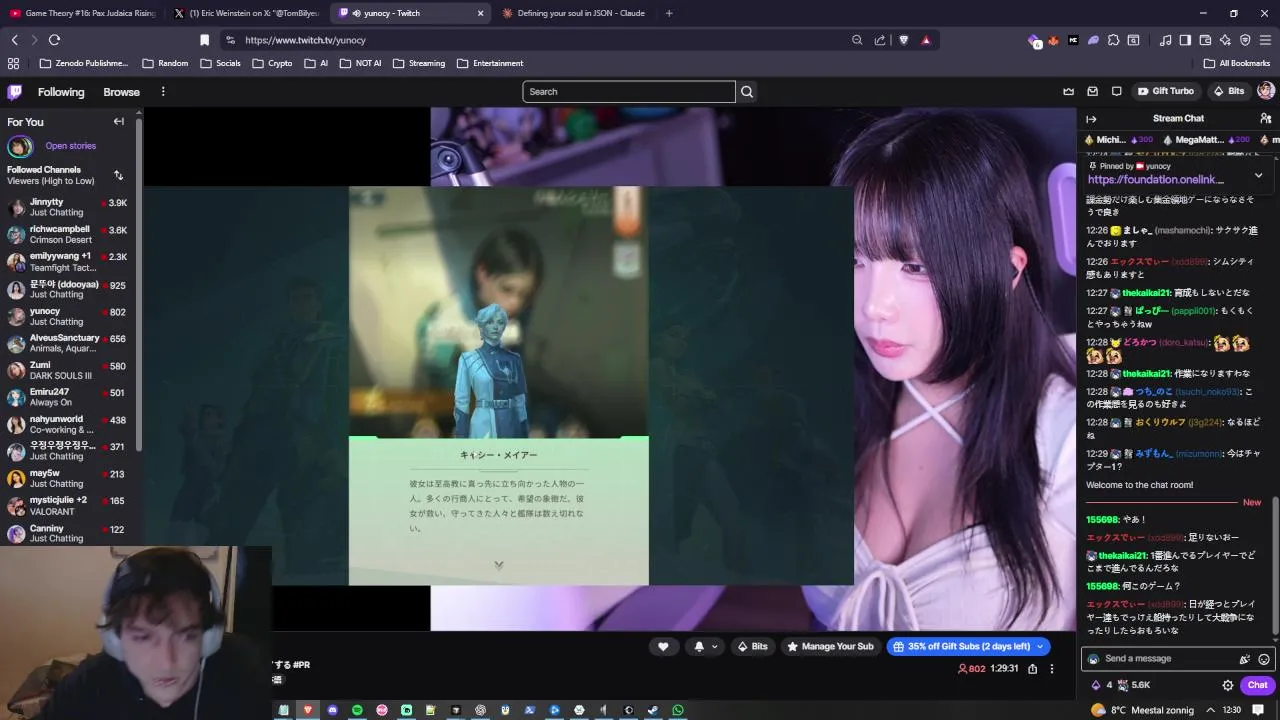1280x720 pixels.
Task: Open the emote picker in chat
Action: pos(1264,659)
